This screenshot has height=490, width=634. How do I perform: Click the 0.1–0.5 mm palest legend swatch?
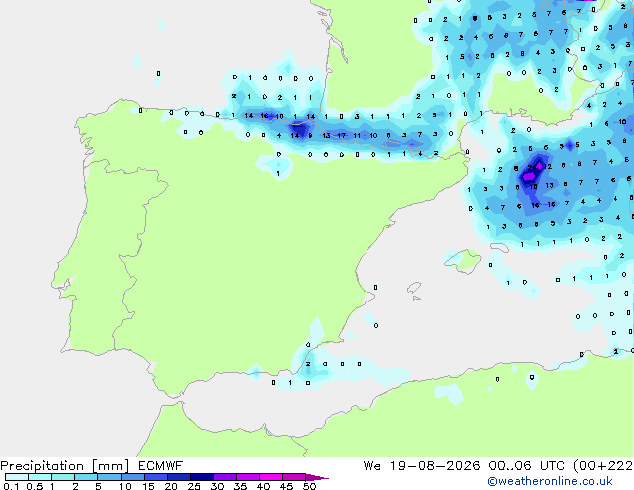pyautogui.click(x=17, y=477)
